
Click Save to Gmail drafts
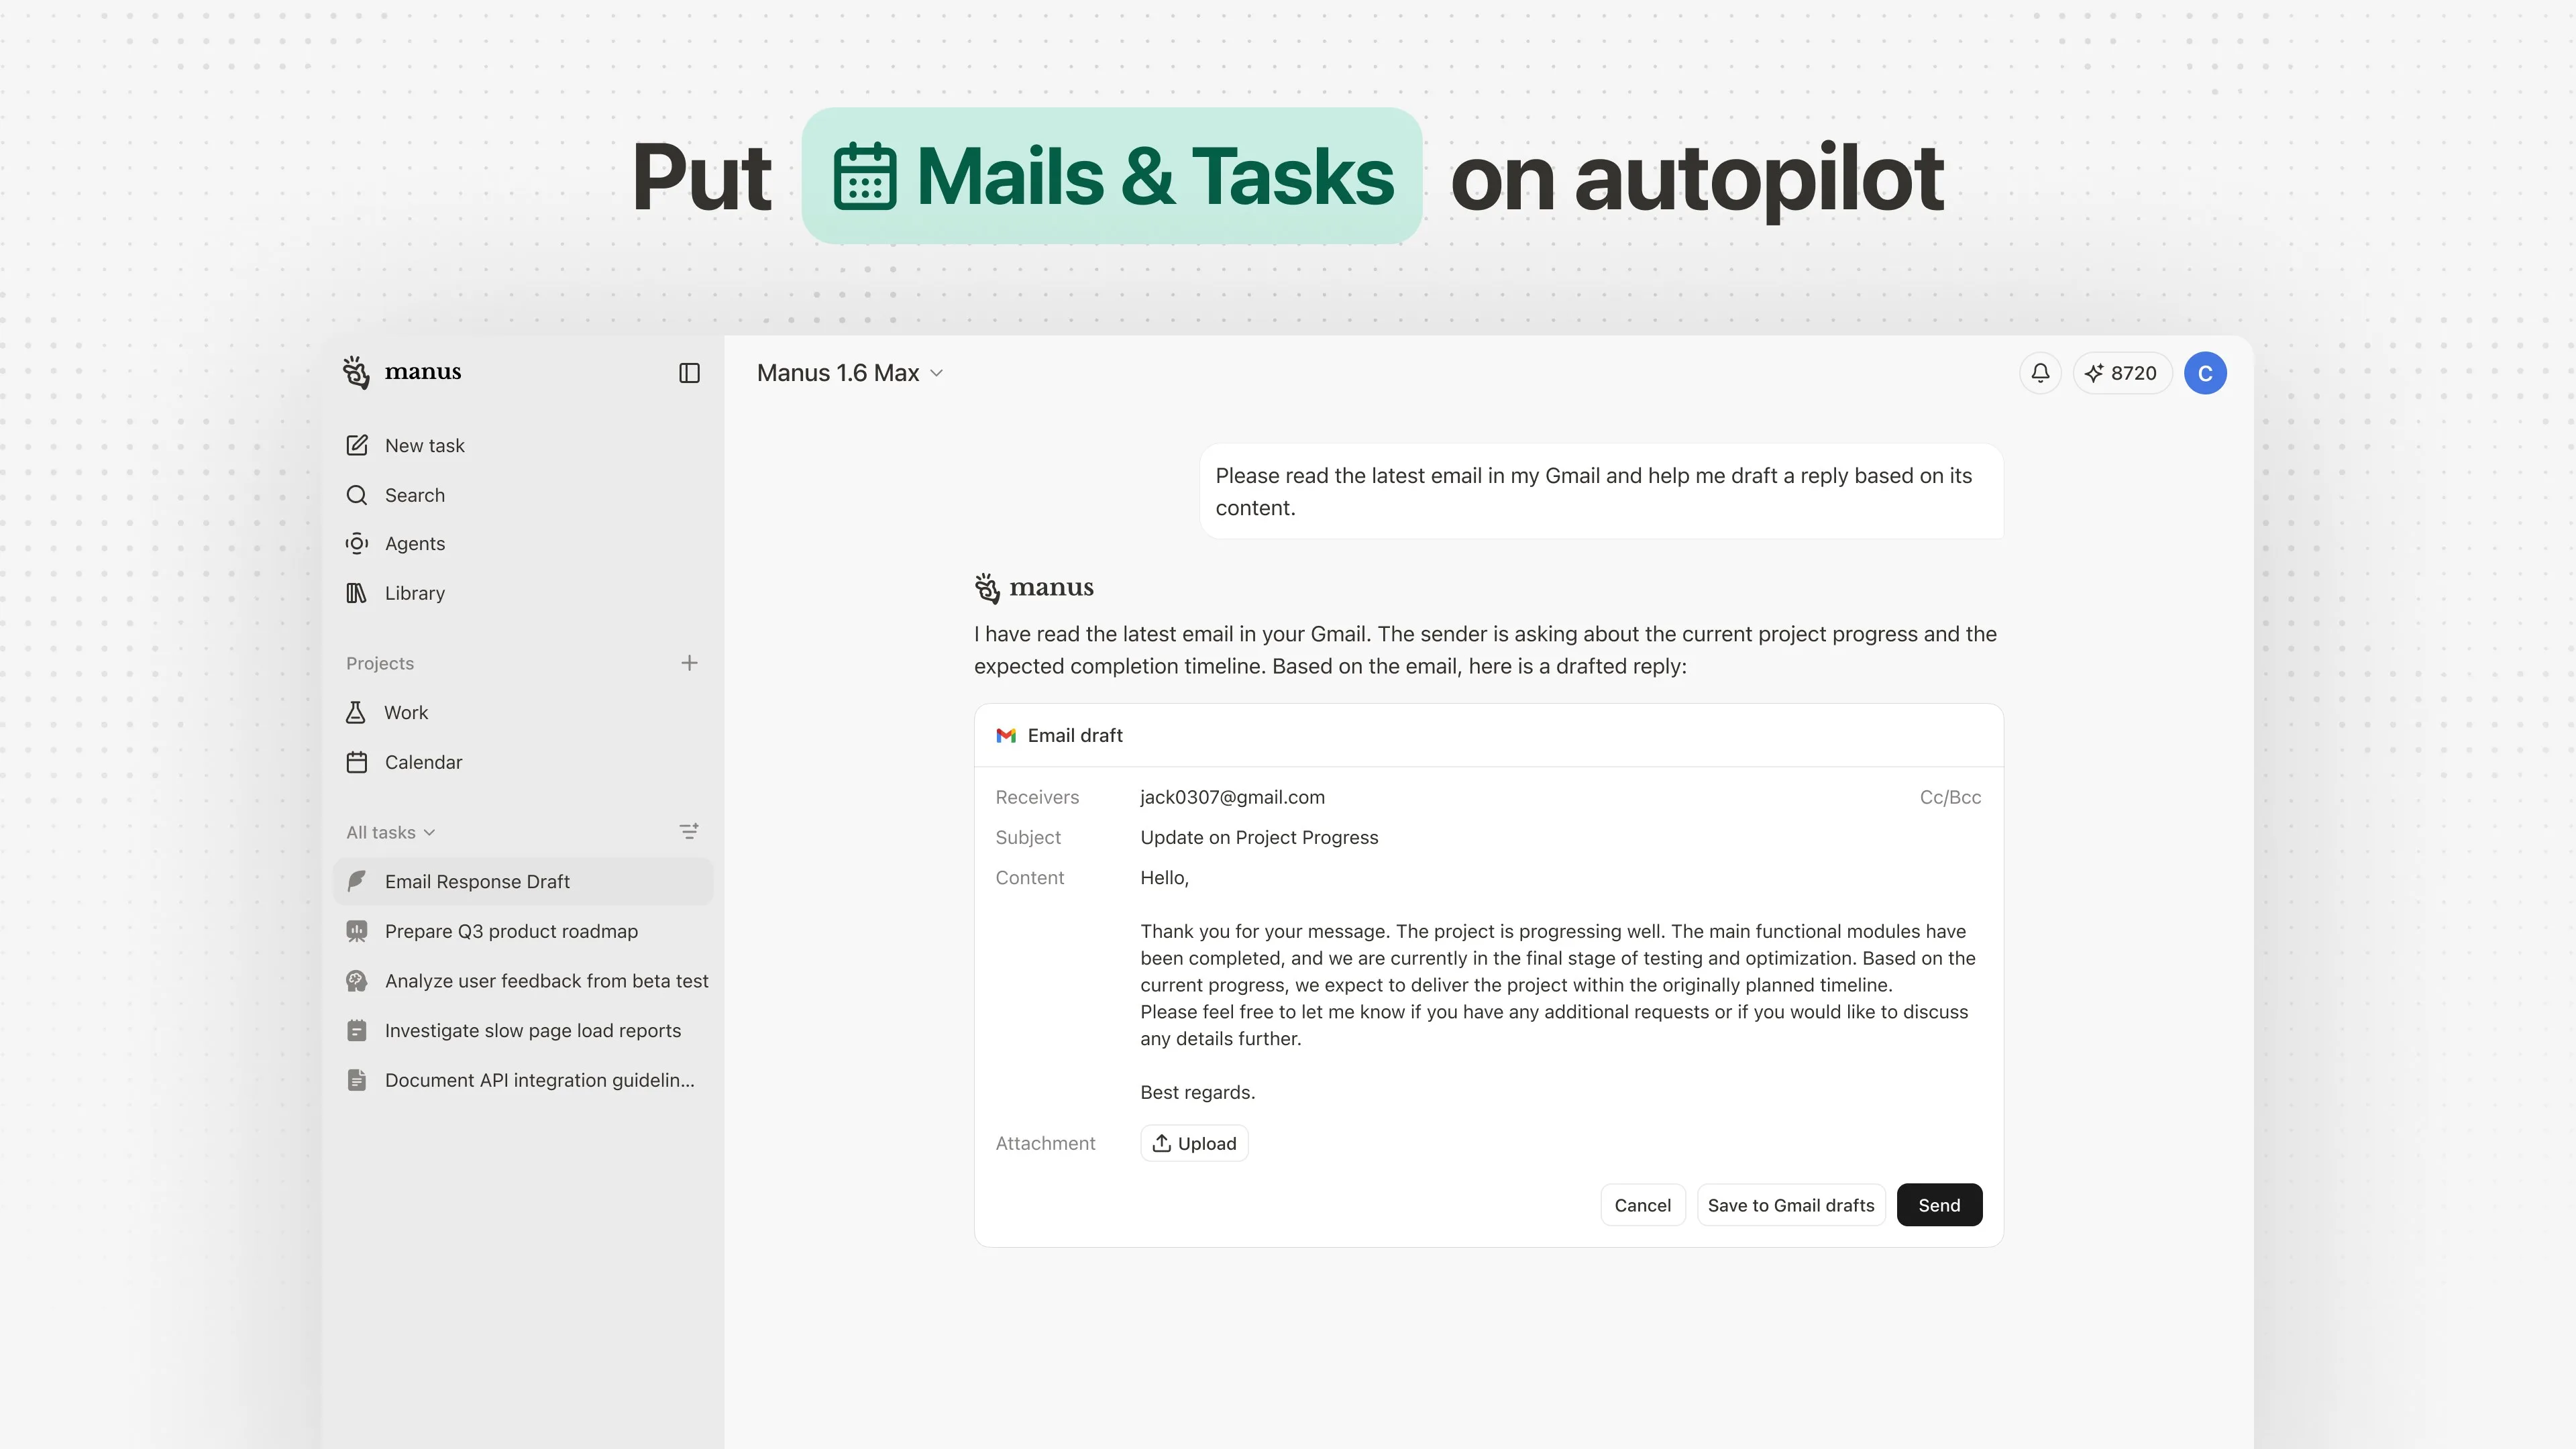(1791, 1205)
